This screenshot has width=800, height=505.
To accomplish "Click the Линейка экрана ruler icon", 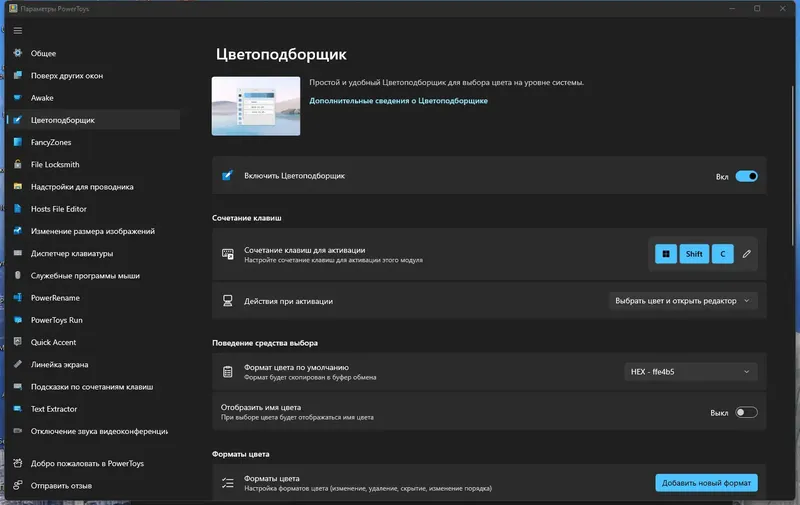I will point(18,364).
